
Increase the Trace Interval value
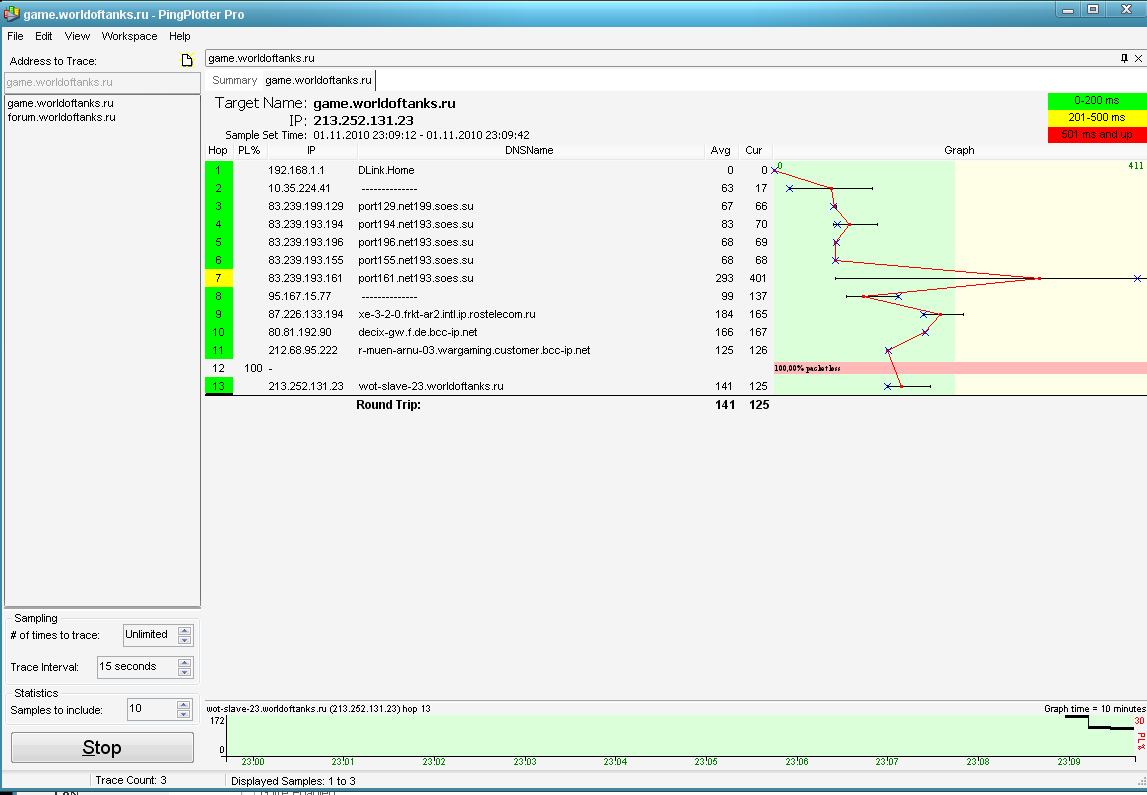[x=185, y=663]
